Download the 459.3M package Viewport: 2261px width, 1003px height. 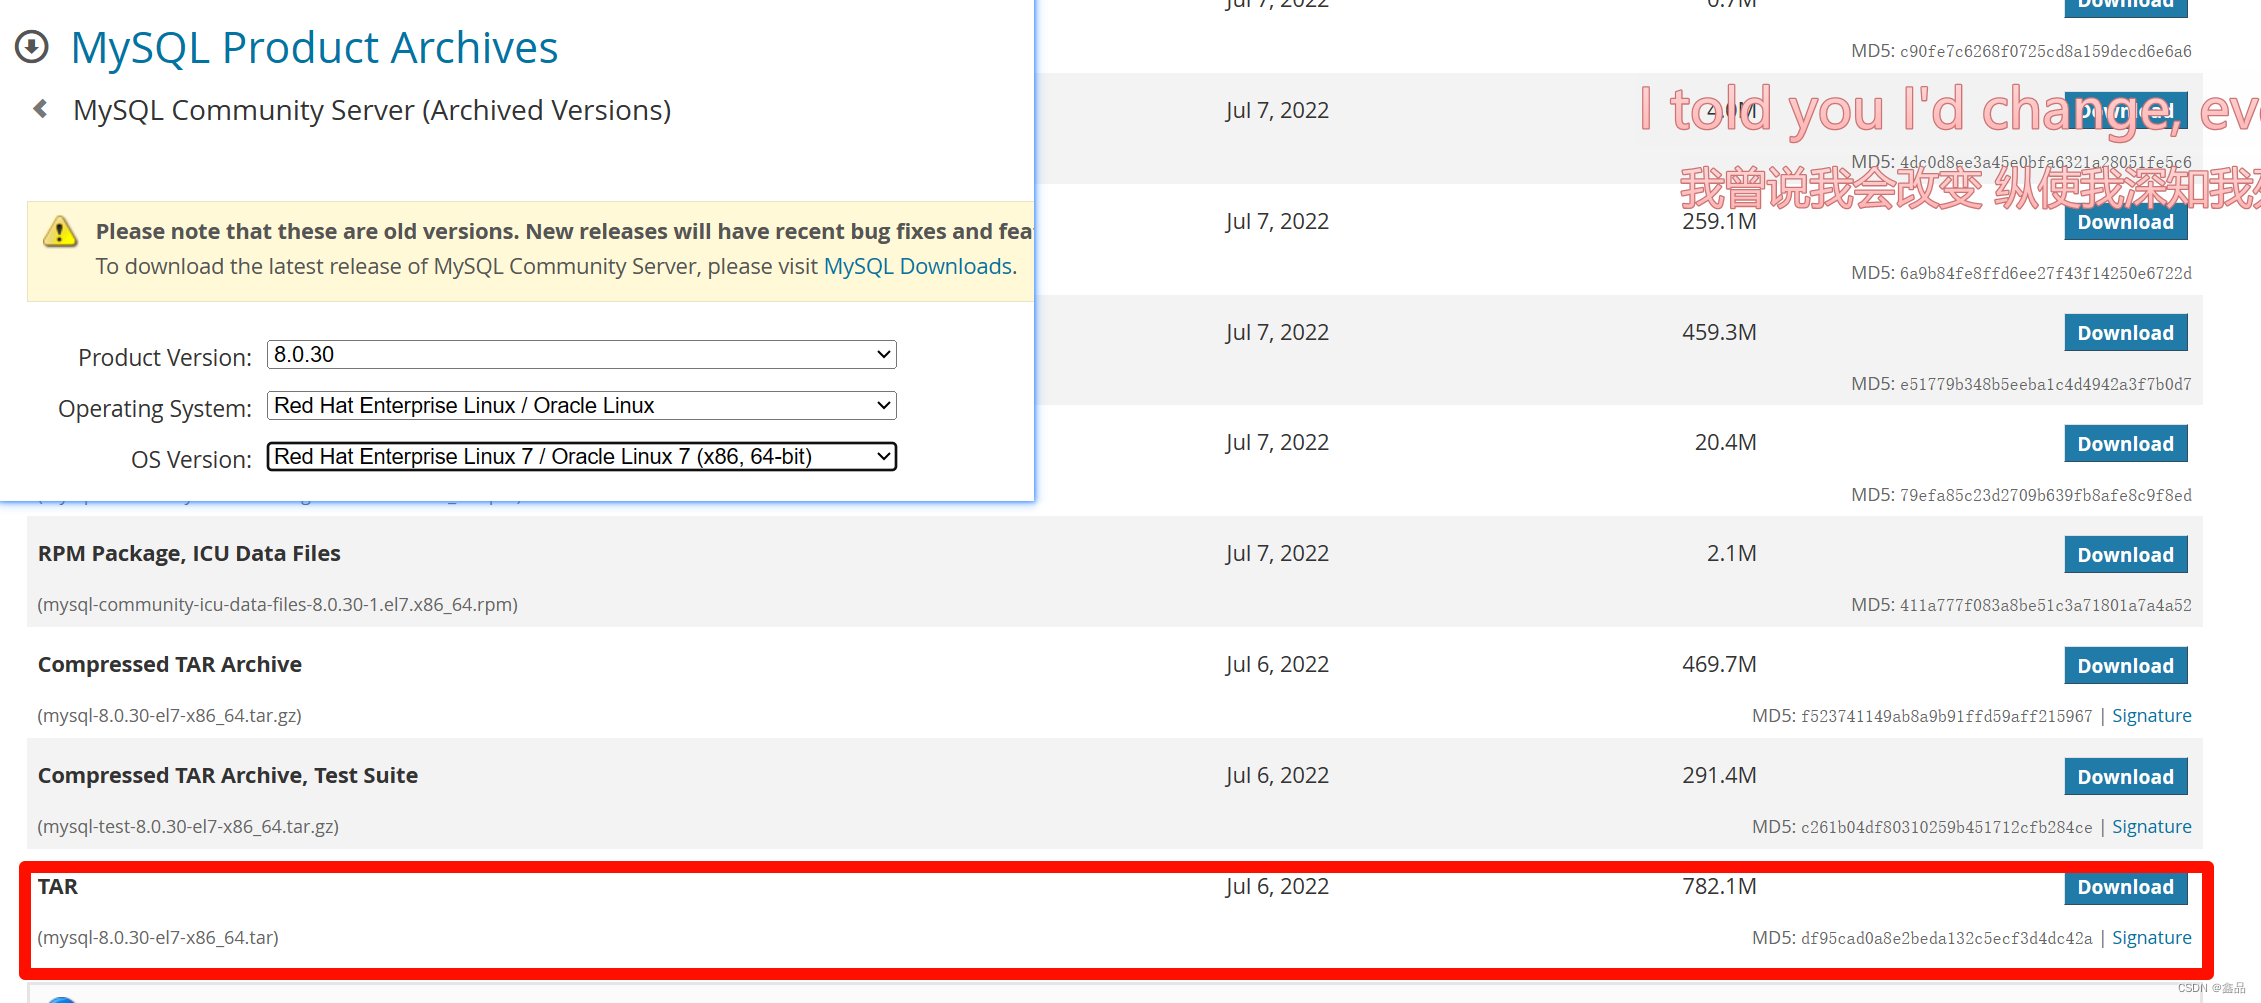coord(2125,333)
